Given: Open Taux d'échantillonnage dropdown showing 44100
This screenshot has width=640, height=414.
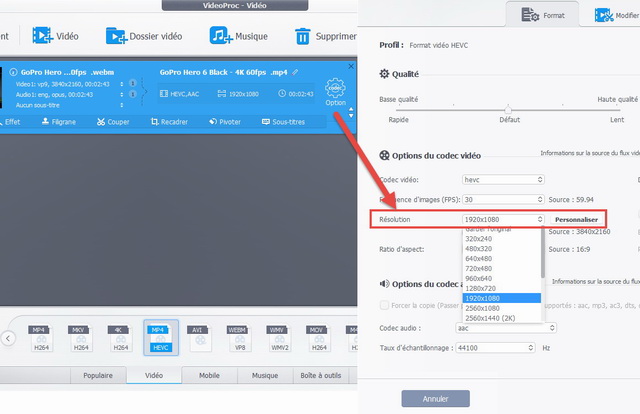Looking at the screenshot, I should click(495, 348).
